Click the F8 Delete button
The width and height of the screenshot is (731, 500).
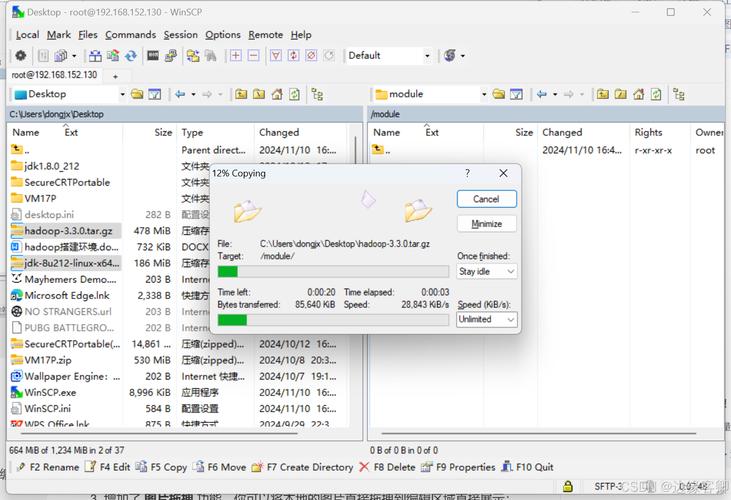point(387,467)
